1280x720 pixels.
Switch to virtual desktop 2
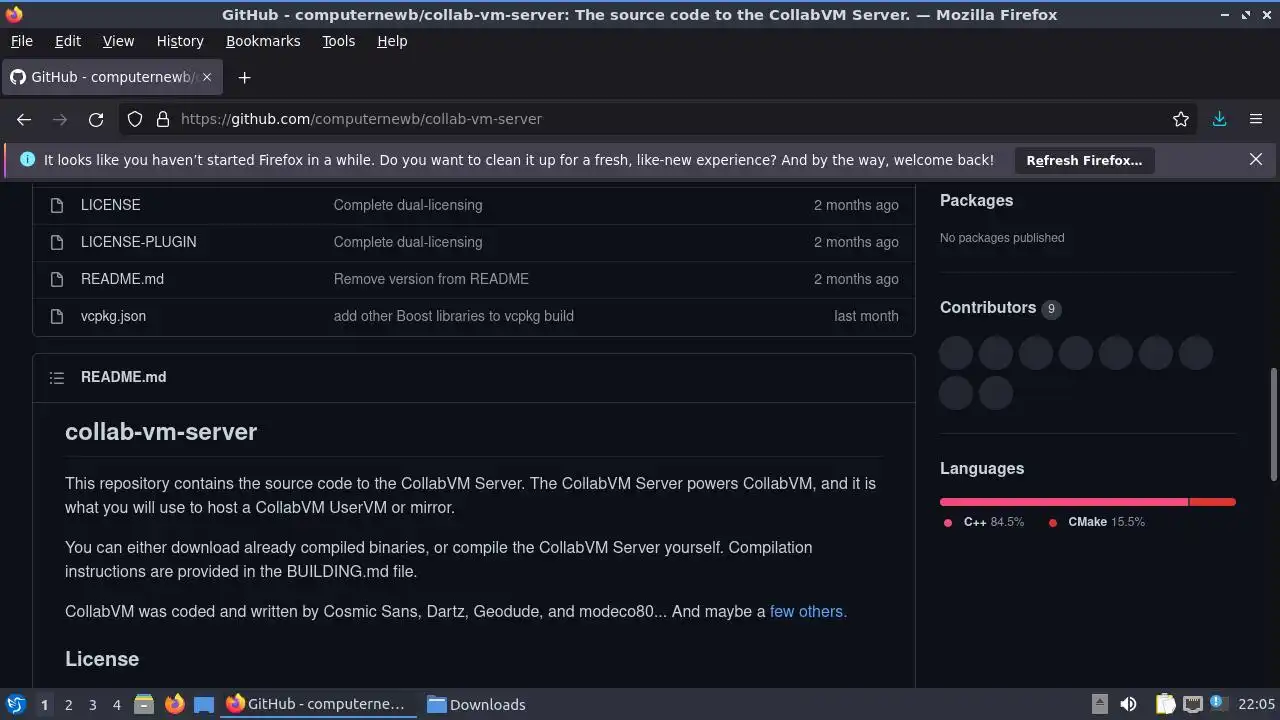pos(69,704)
